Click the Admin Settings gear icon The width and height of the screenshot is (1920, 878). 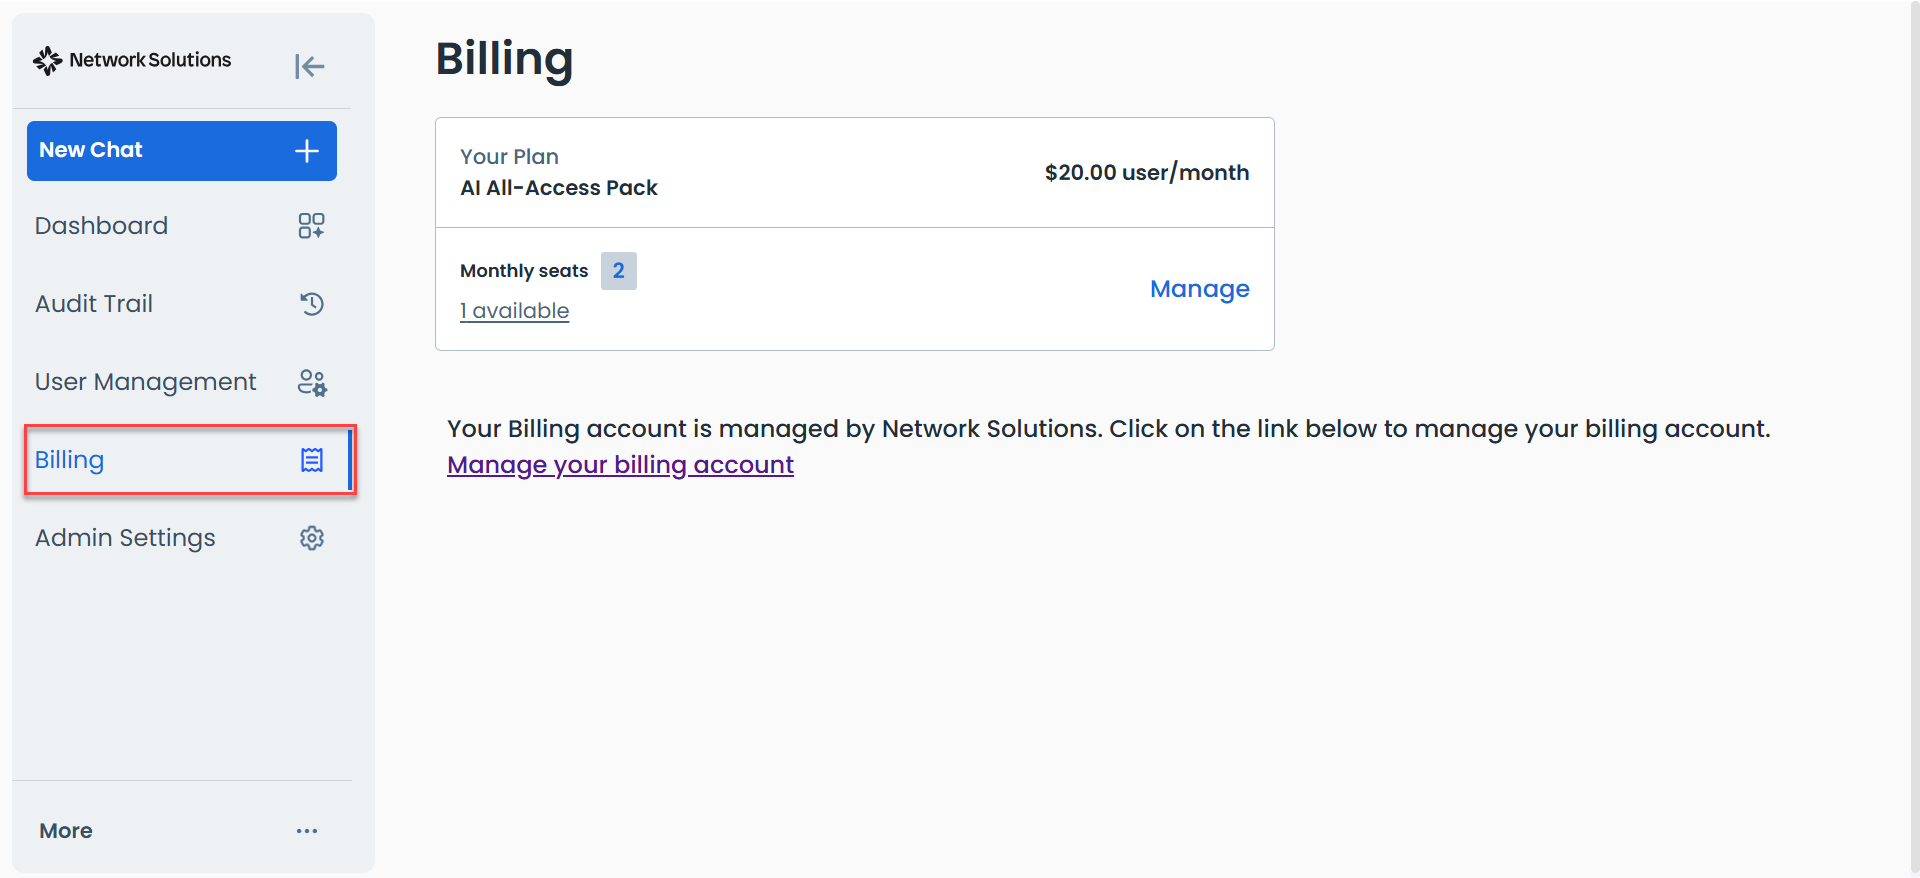tap(312, 538)
